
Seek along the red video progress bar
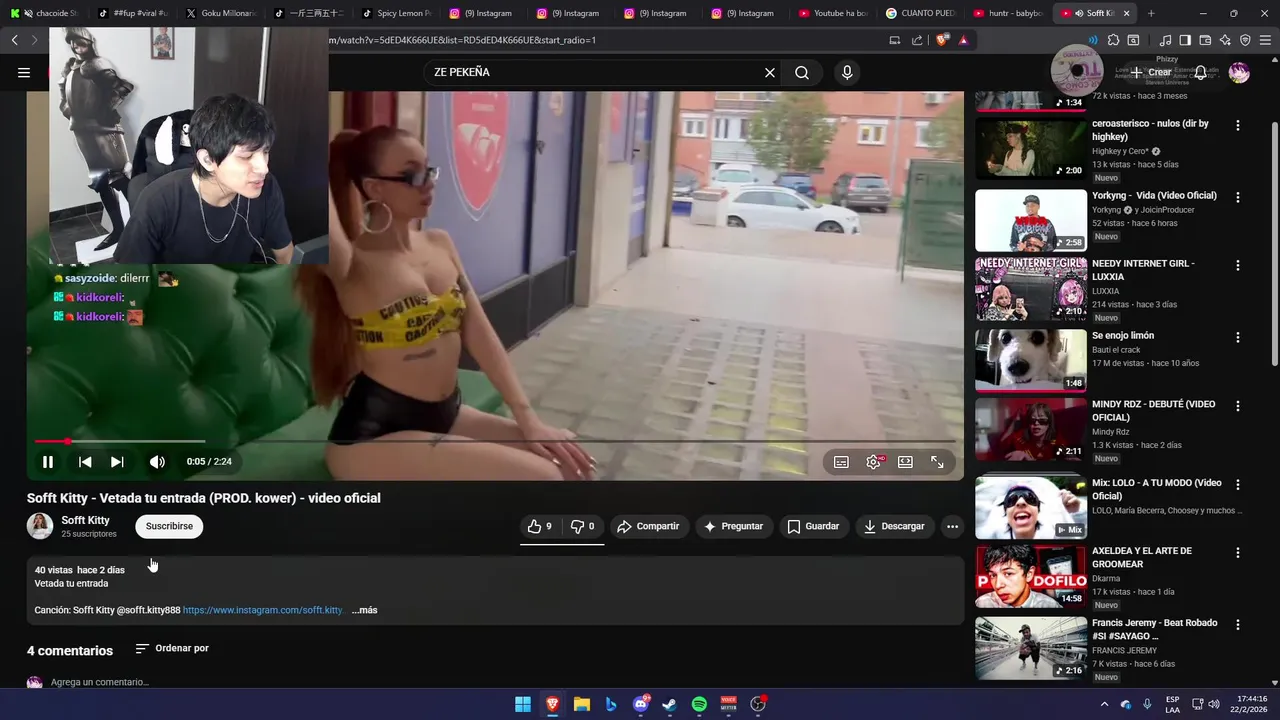point(495,441)
